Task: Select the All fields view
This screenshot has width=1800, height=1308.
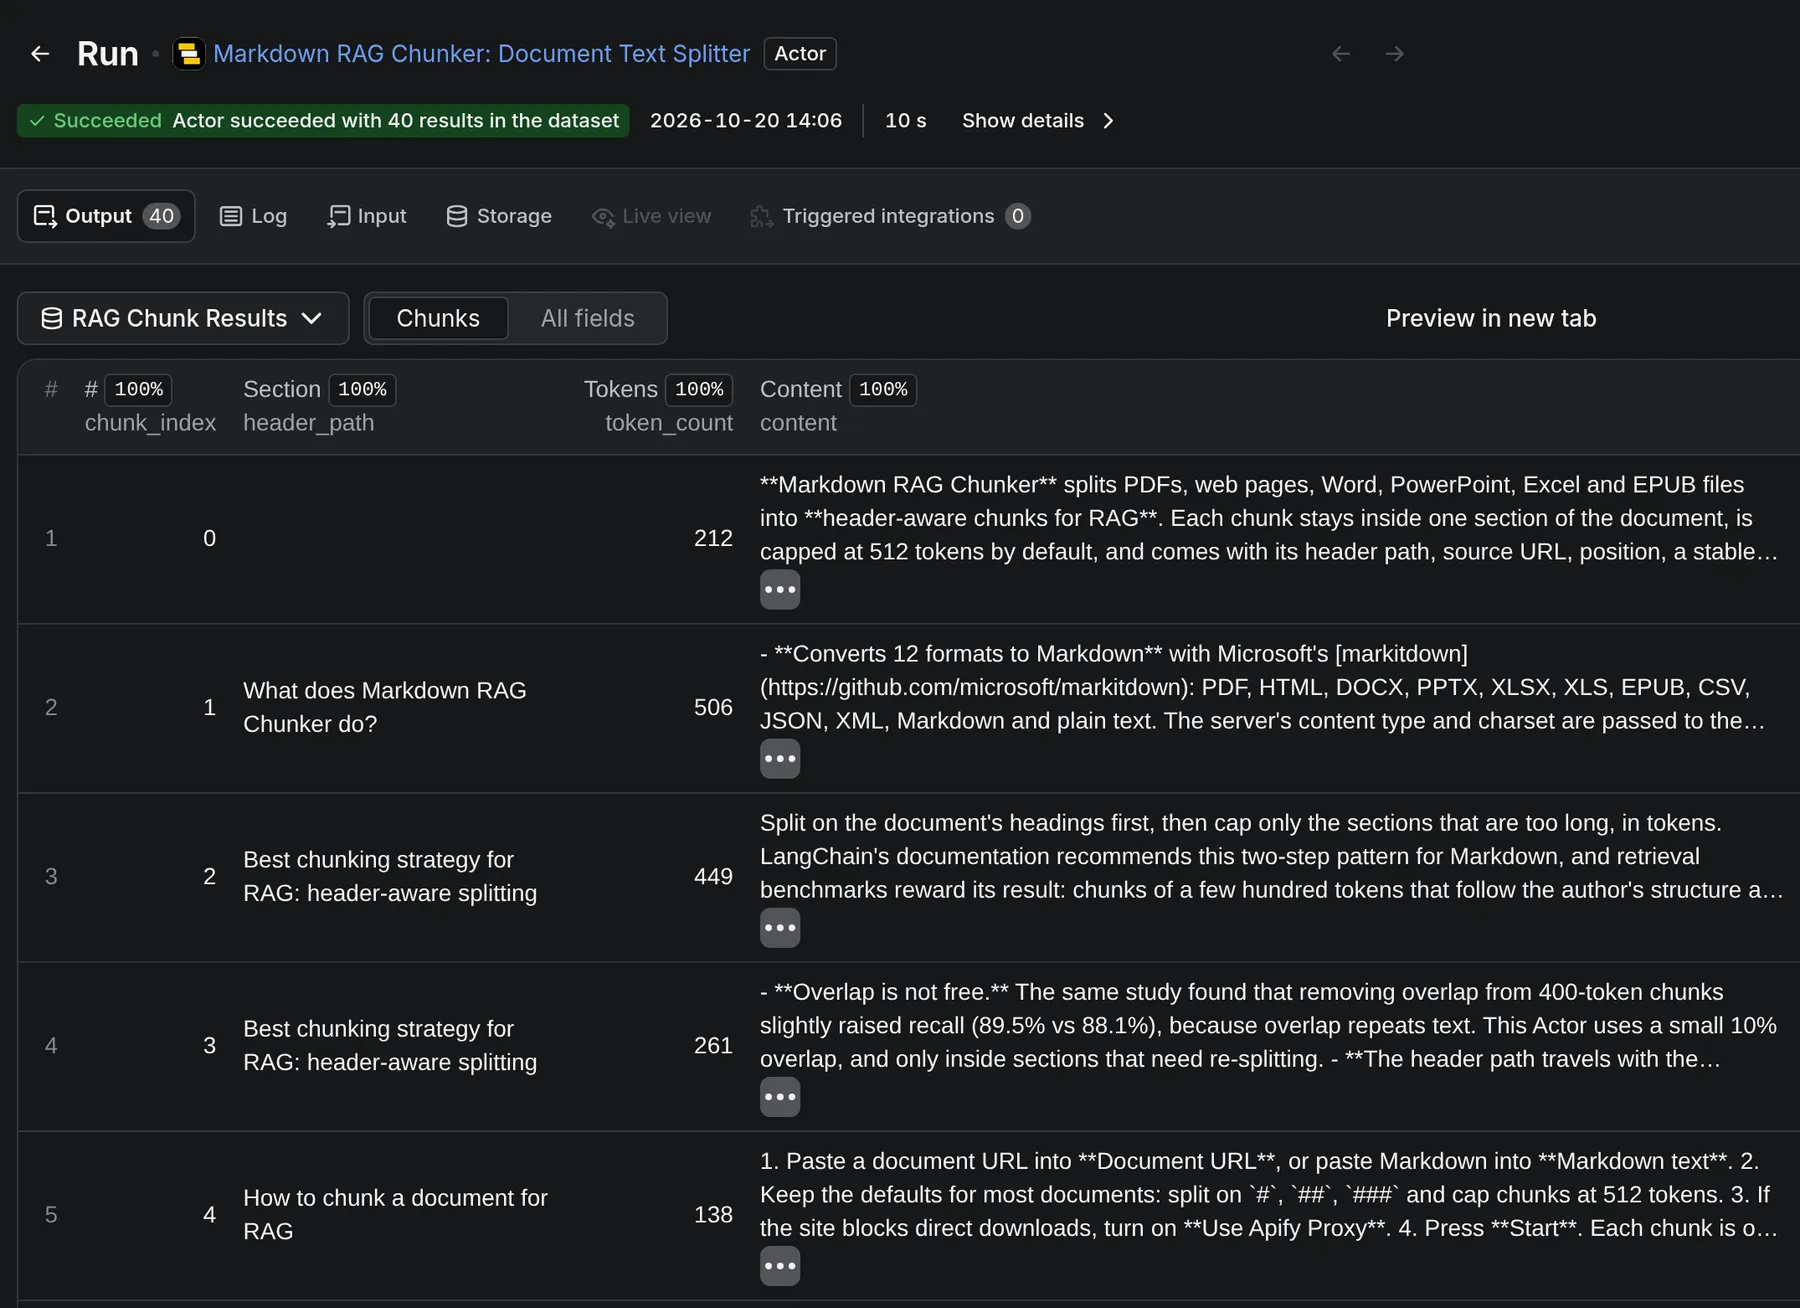Action: click(x=588, y=318)
